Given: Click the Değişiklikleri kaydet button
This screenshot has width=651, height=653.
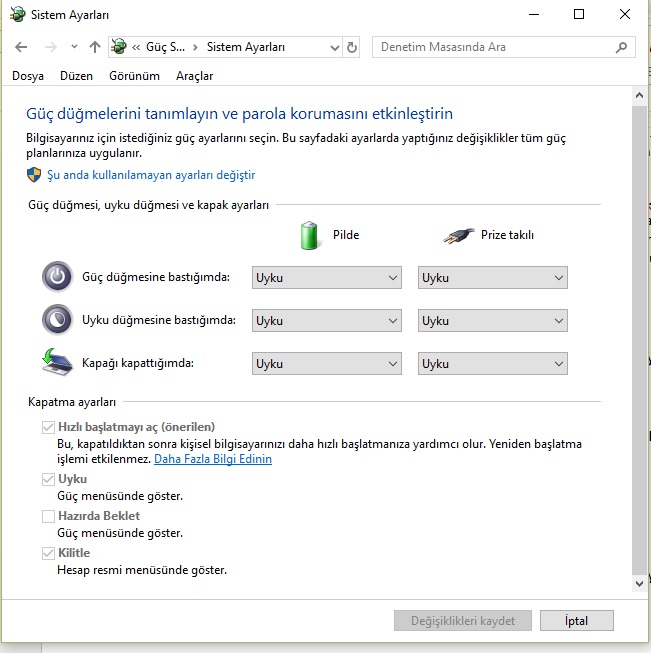Looking at the screenshot, I should click(463, 621).
